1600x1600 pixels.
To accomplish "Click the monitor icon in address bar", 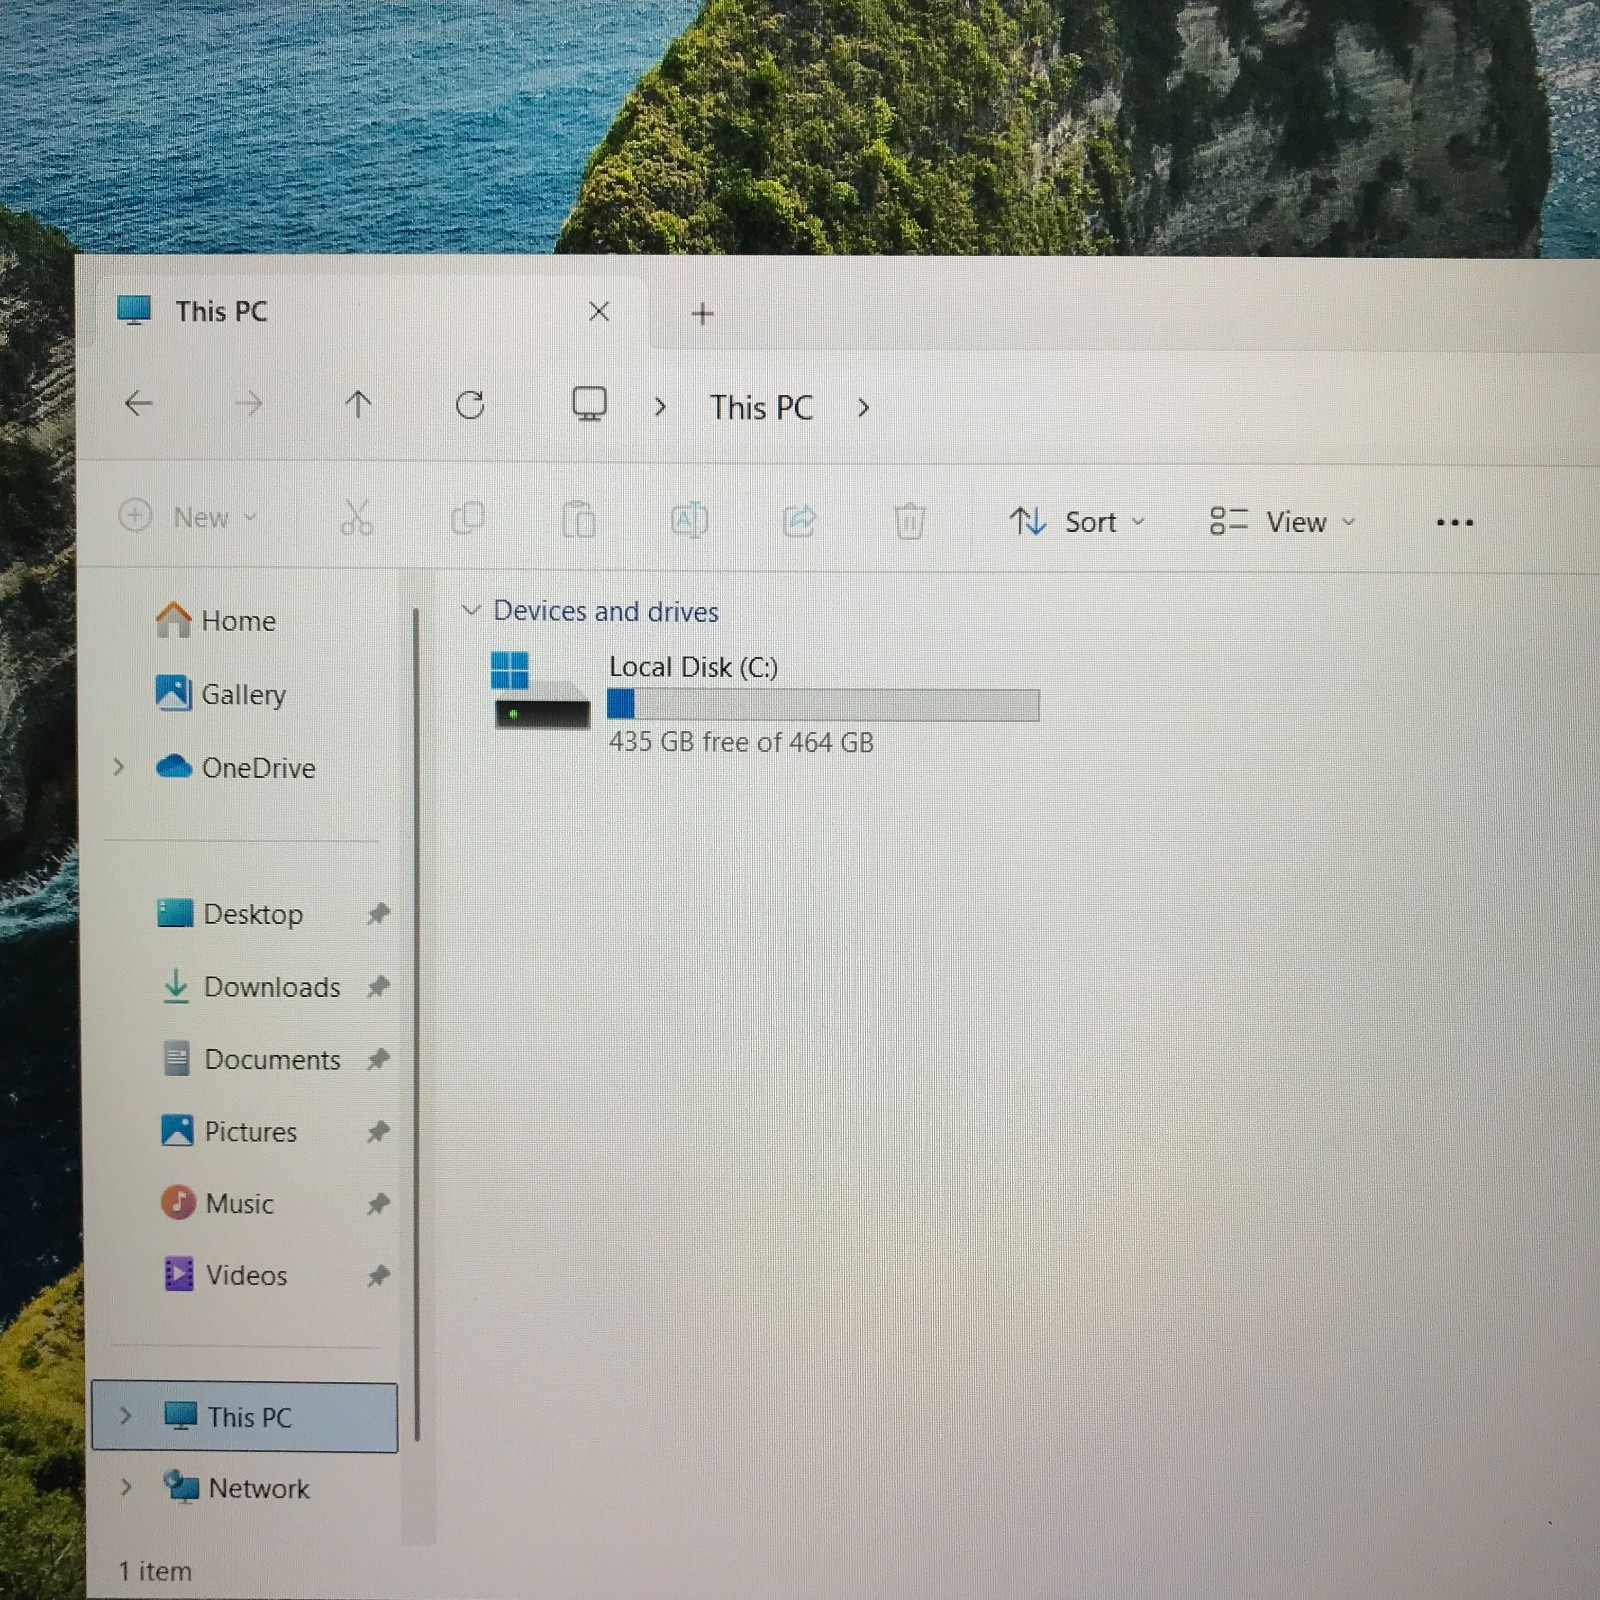I will point(589,404).
